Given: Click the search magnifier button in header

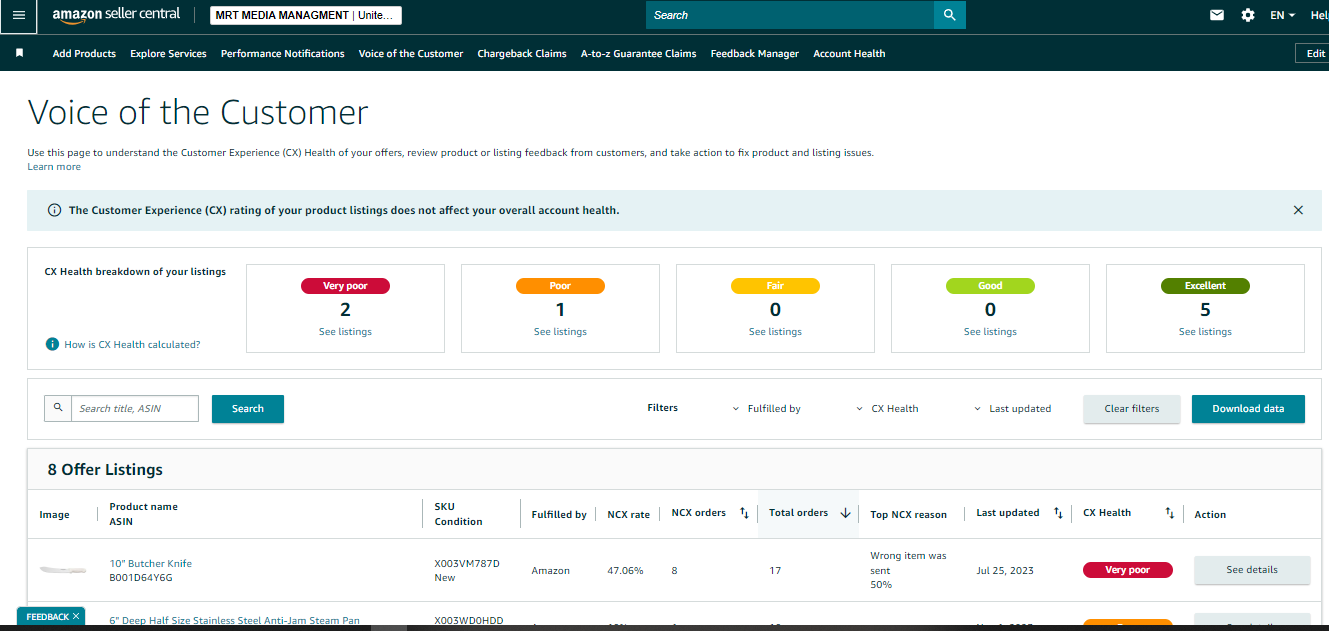Looking at the screenshot, I should 949,15.
